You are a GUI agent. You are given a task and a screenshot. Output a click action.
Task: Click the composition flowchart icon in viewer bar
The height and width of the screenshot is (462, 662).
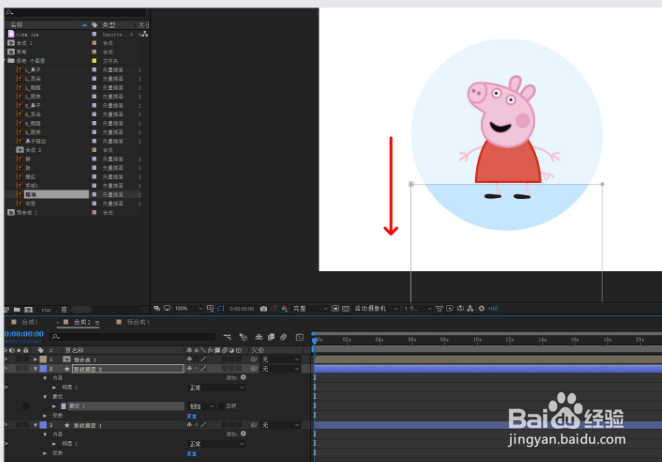coord(470,309)
